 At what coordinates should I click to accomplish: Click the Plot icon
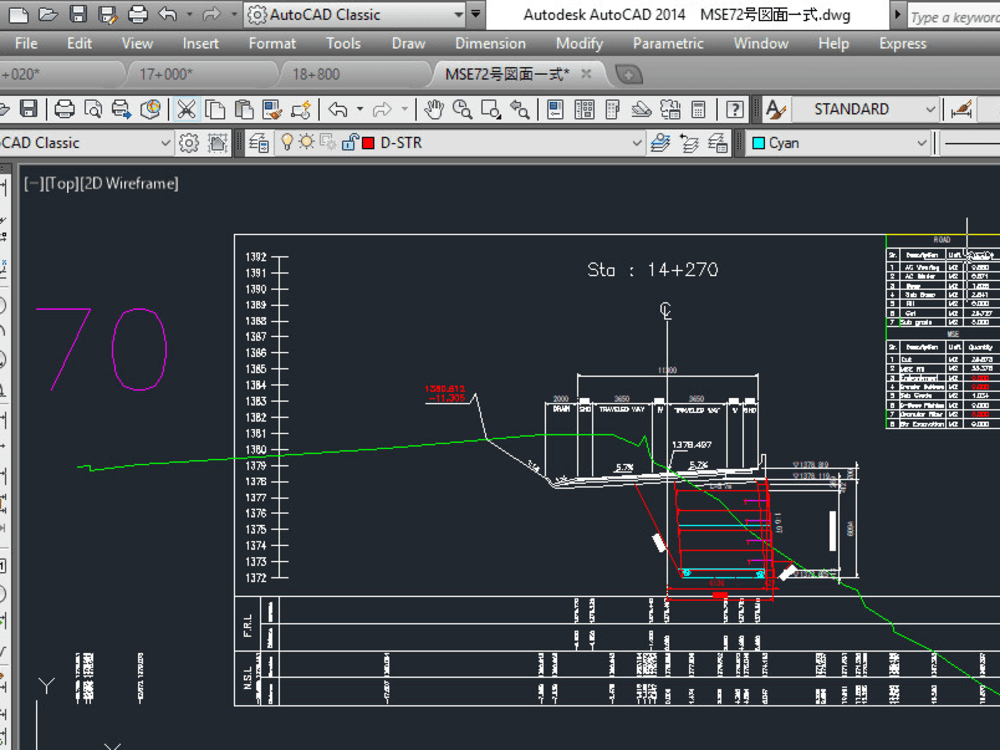pyautogui.click(x=65, y=109)
